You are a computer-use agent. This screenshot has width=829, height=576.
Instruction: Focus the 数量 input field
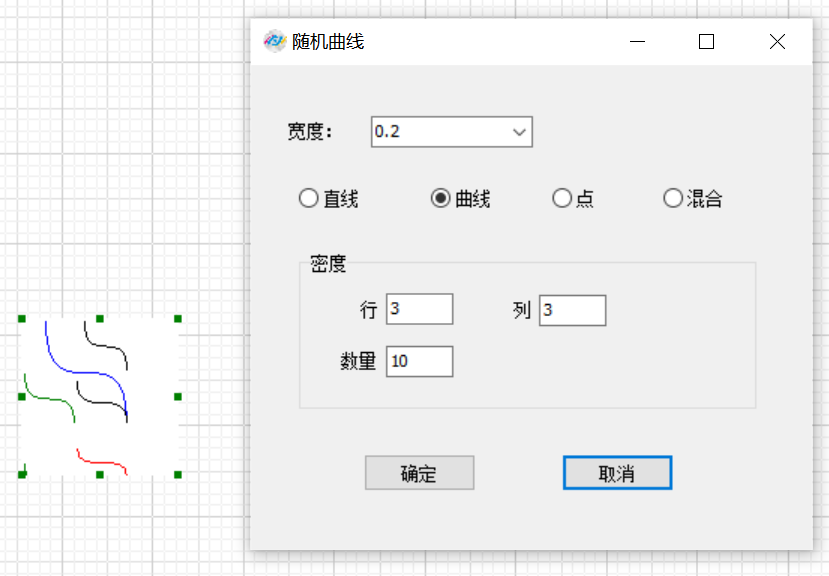(x=419, y=361)
